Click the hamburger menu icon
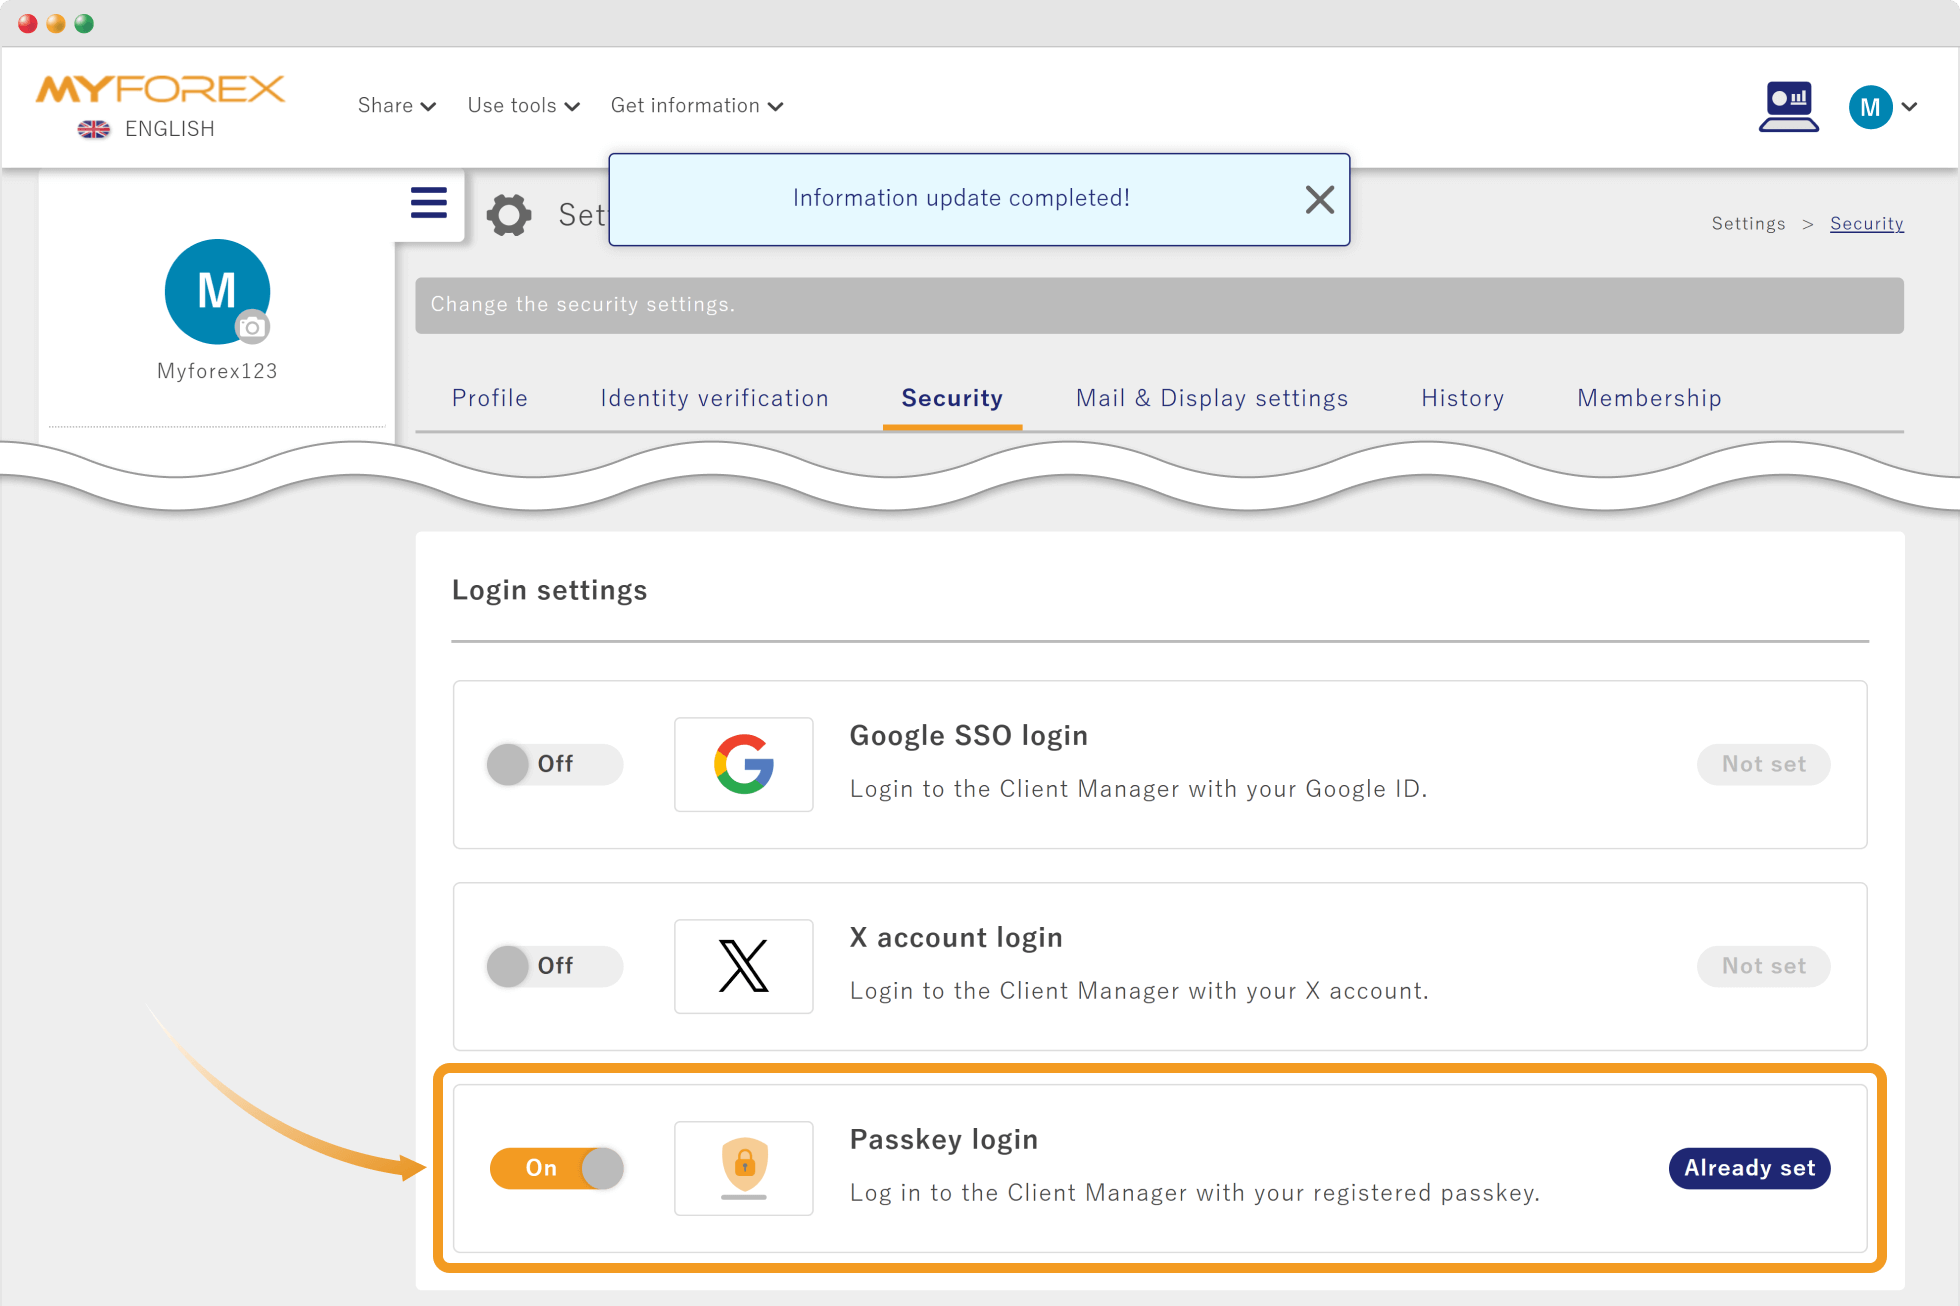This screenshot has height=1306, width=1960. [429, 203]
